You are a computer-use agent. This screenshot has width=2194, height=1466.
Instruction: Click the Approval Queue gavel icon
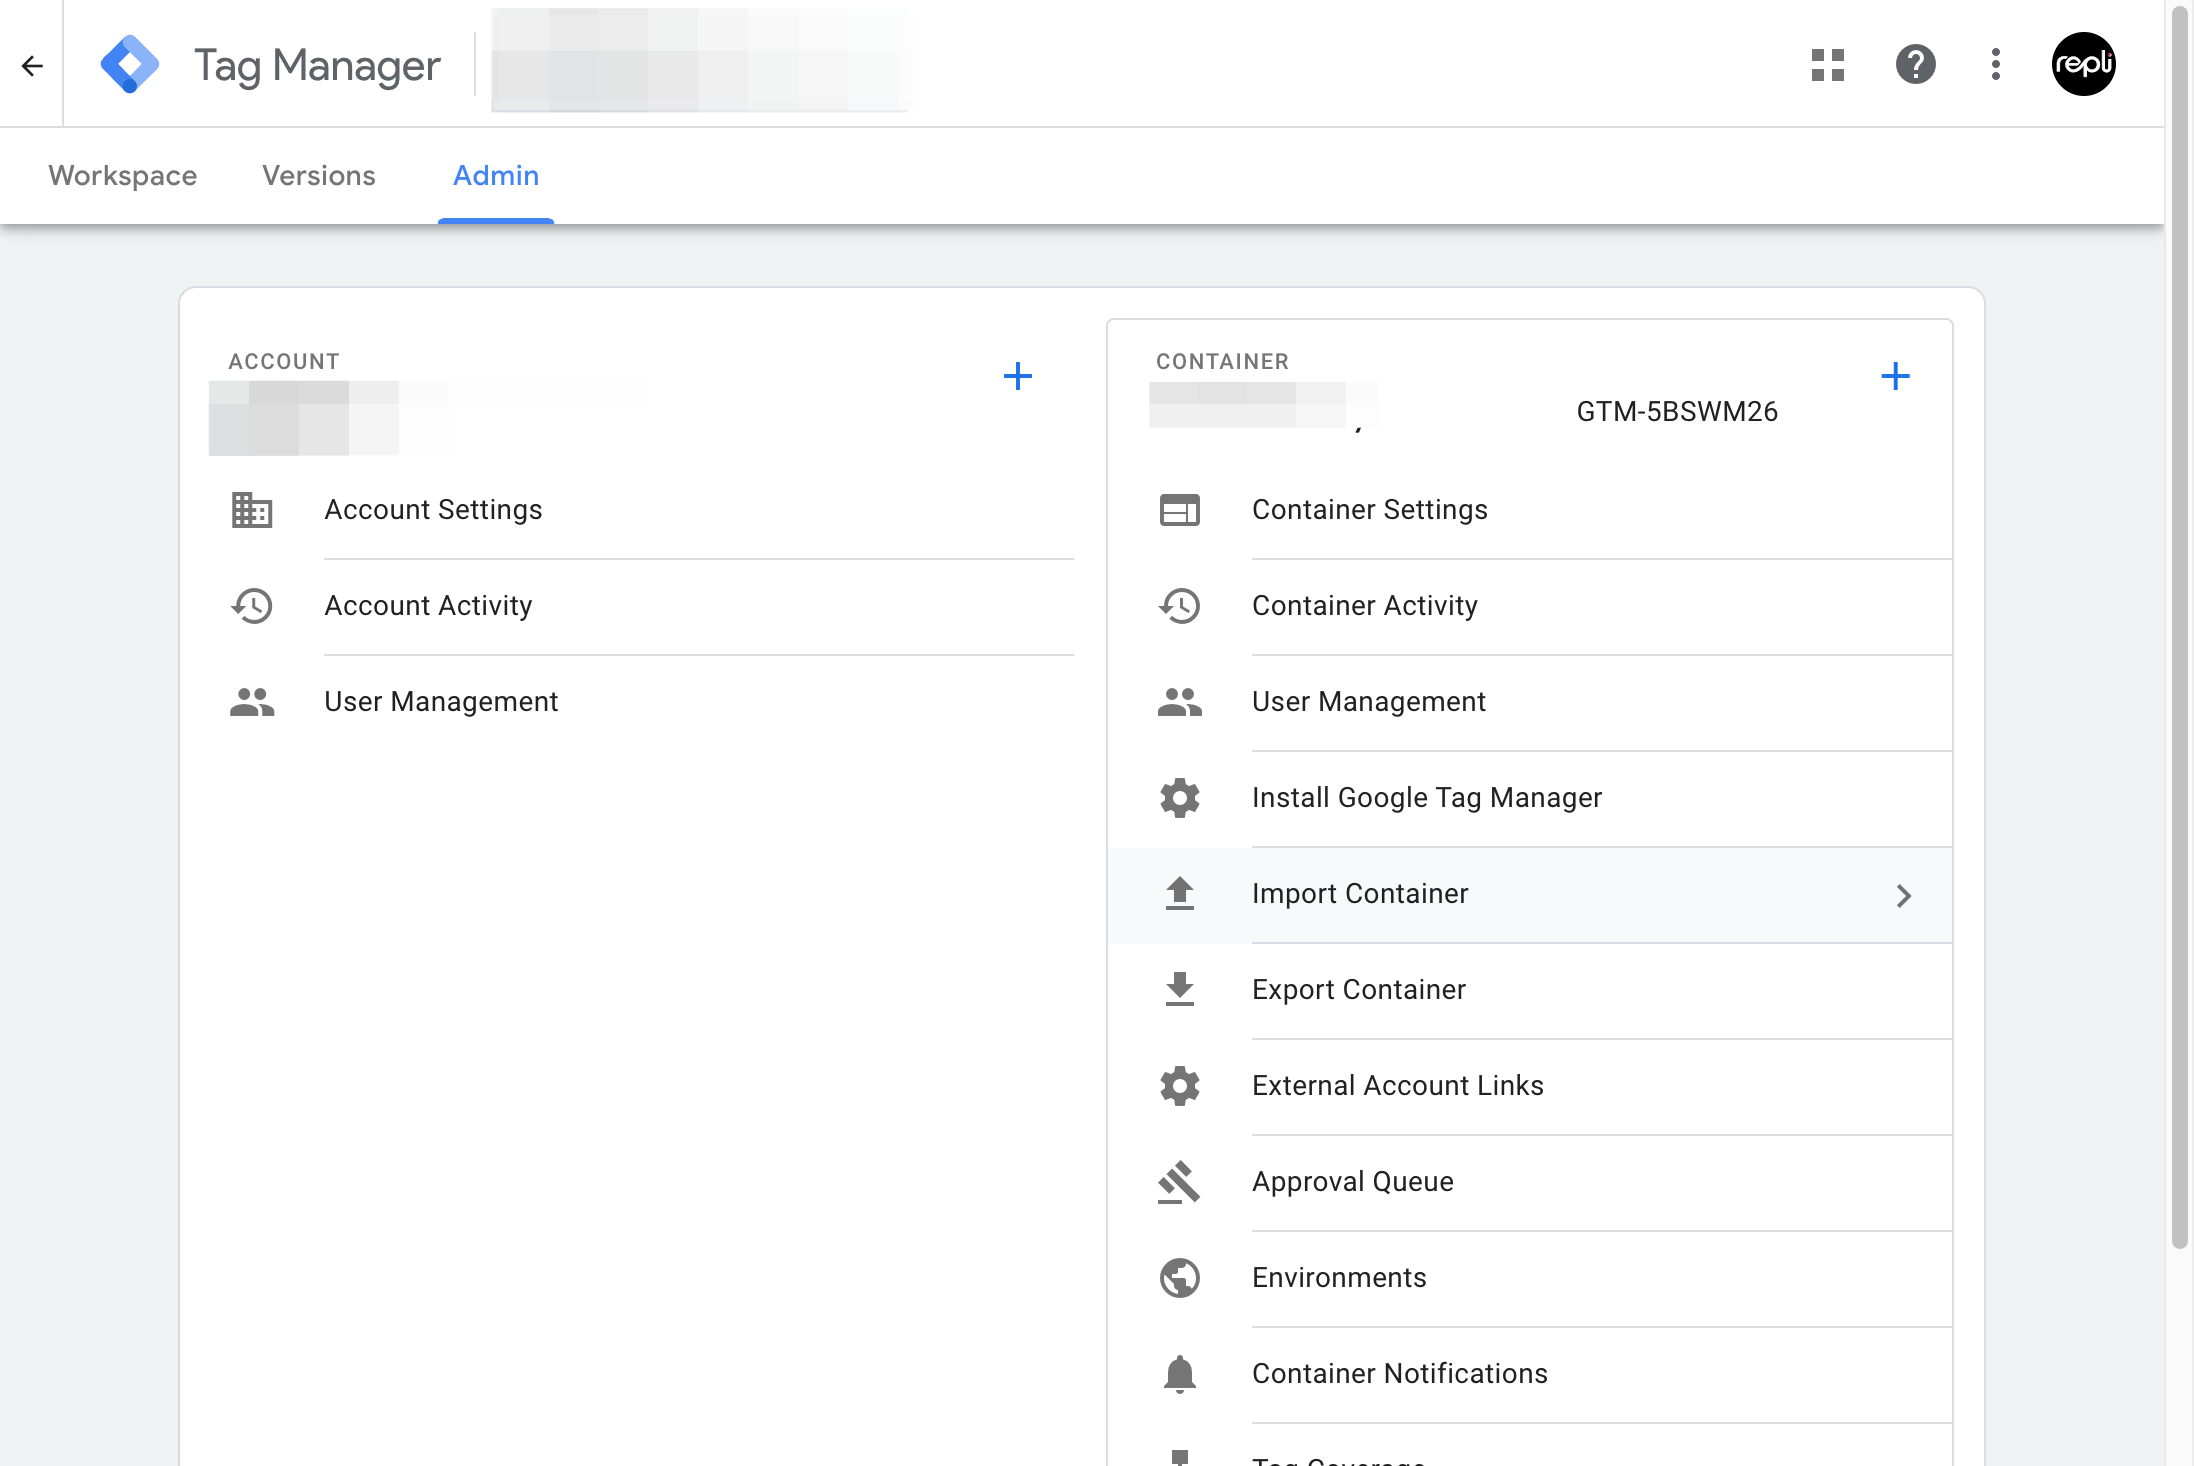(1179, 1182)
